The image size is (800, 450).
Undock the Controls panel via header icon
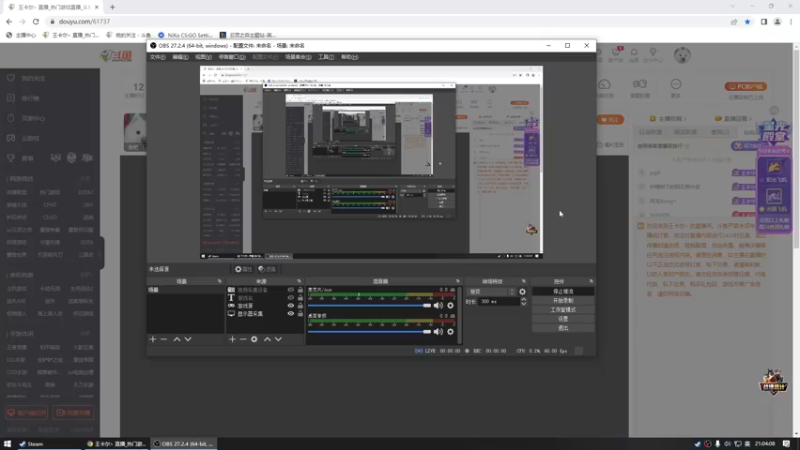point(591,281)
